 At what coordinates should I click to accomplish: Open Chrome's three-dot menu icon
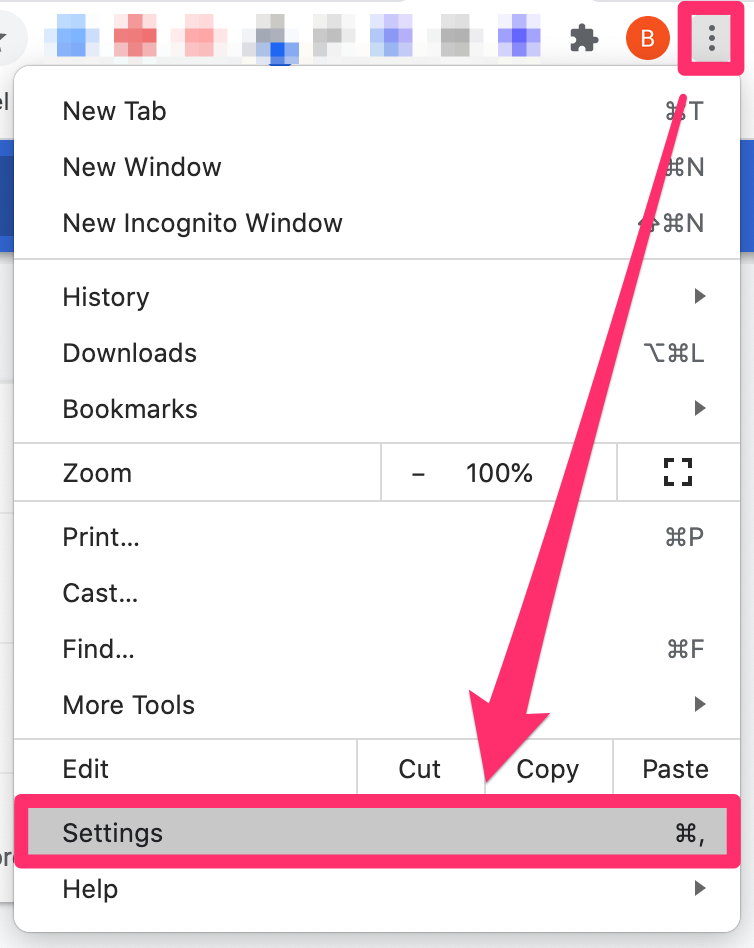click(x=709, y=38)
